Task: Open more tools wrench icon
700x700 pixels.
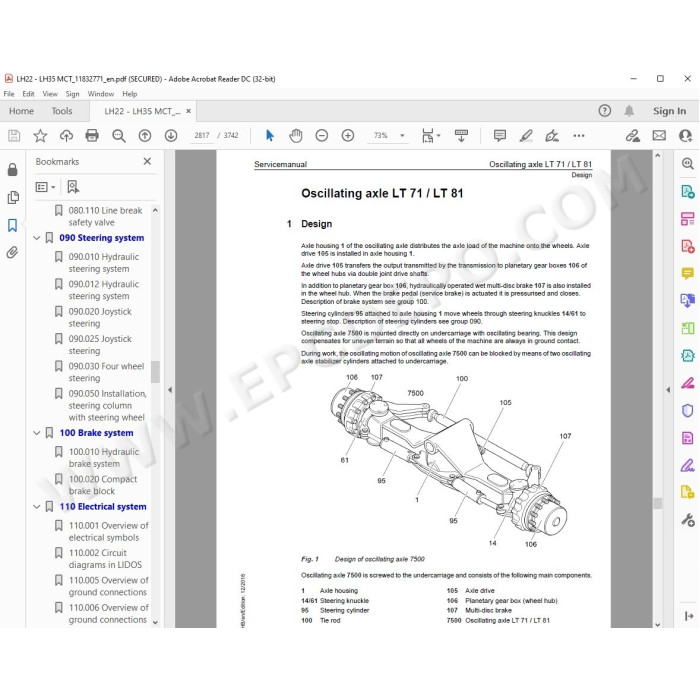Action: [688, 520]
